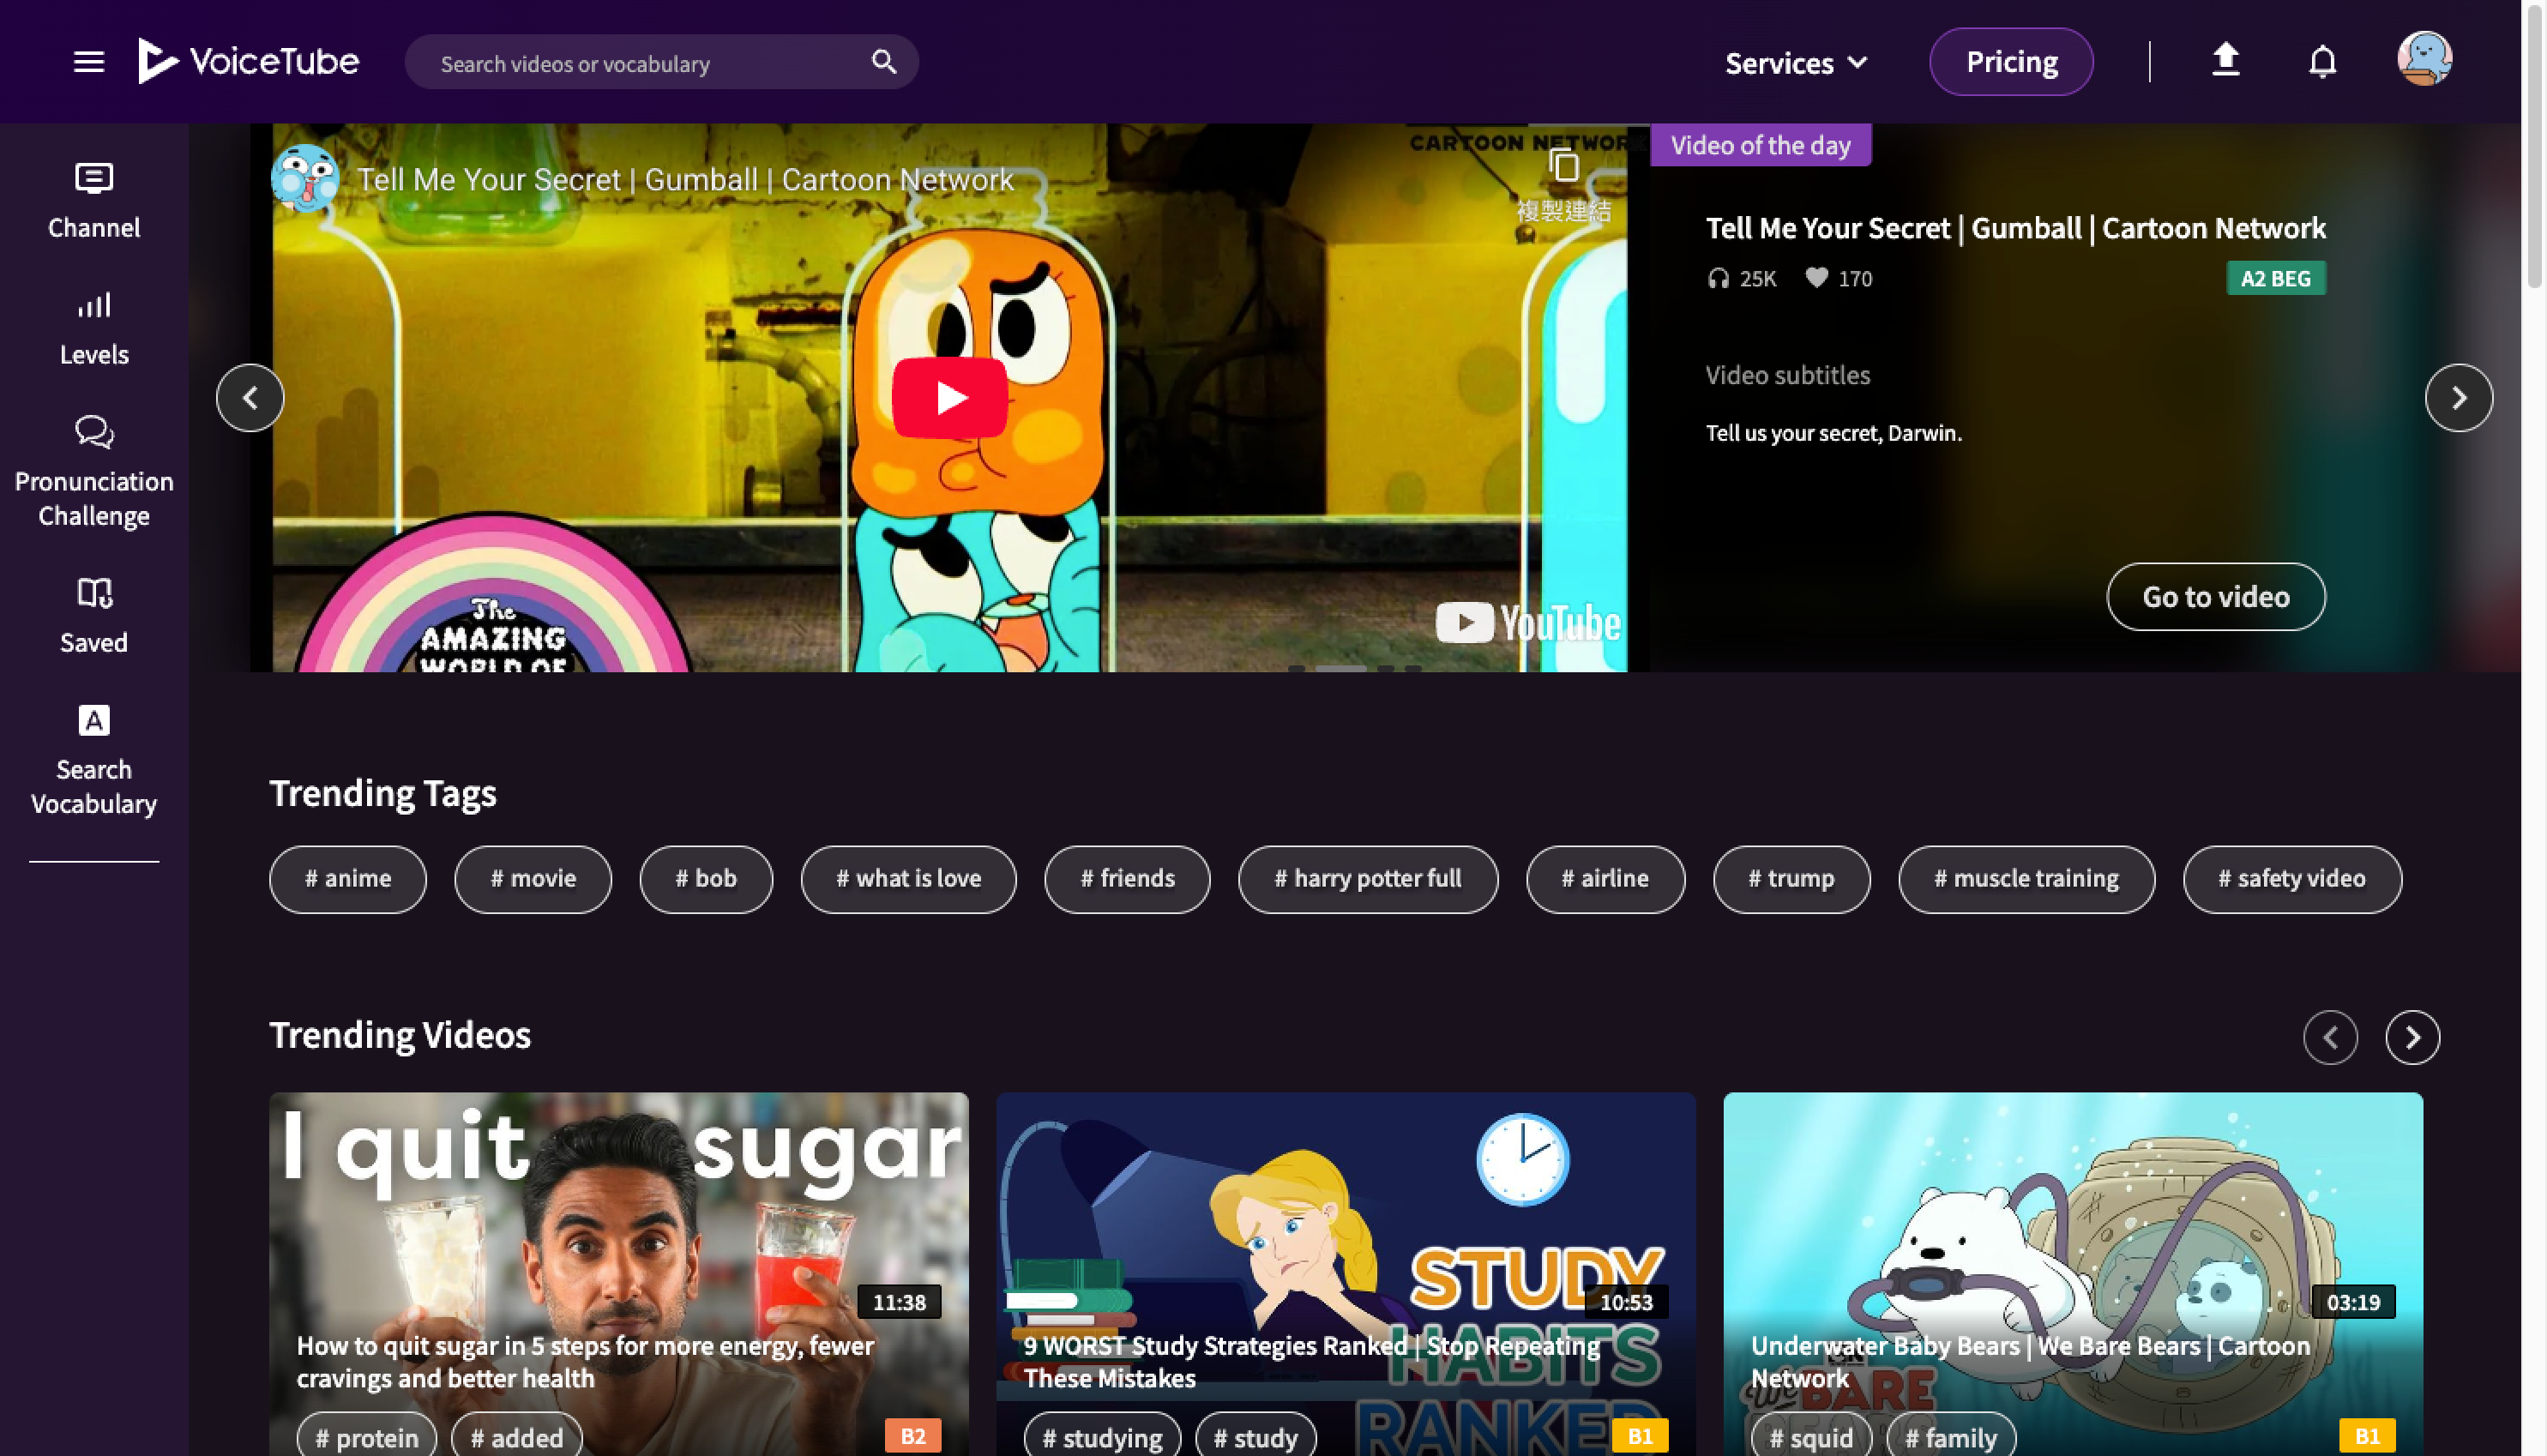This screenshot has width=2547, height=1456.
Task: Open the notifications bell
Action: coord(2322,62)
